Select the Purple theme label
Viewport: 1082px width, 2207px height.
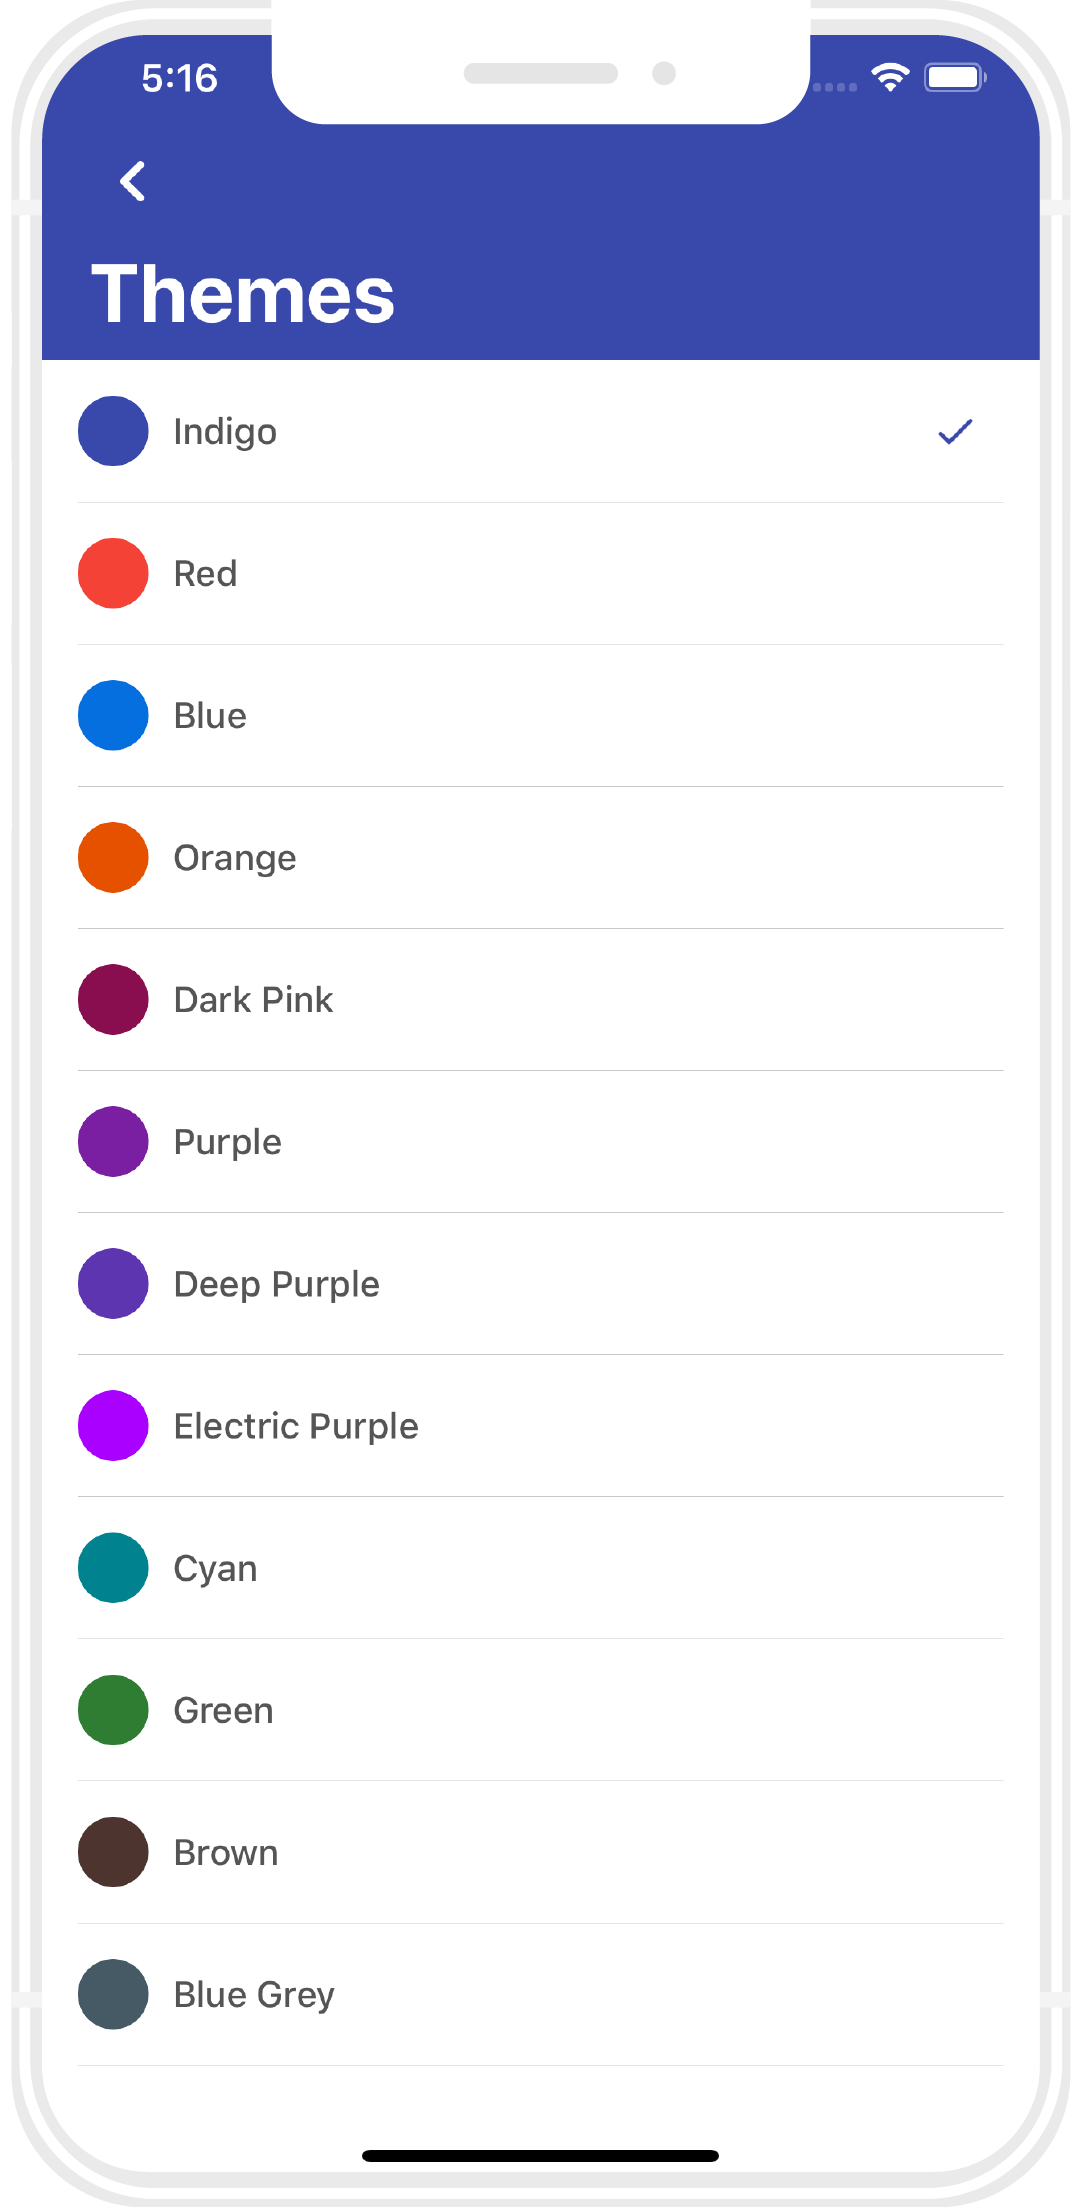(228, 1142)
